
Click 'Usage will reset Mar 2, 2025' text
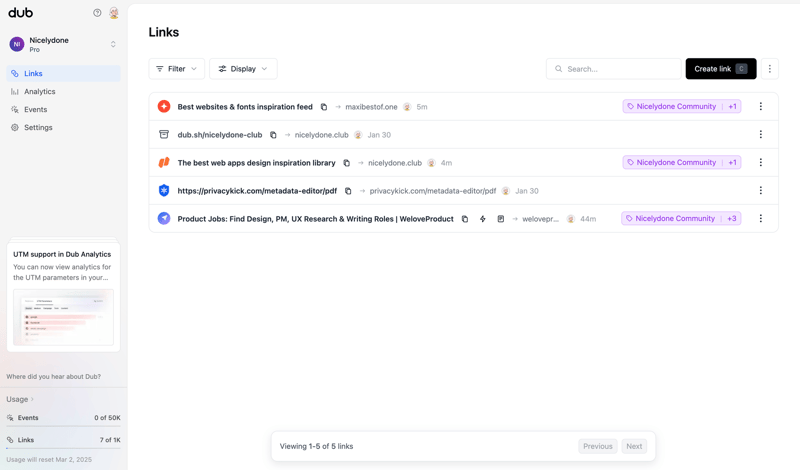coord(49,459)
